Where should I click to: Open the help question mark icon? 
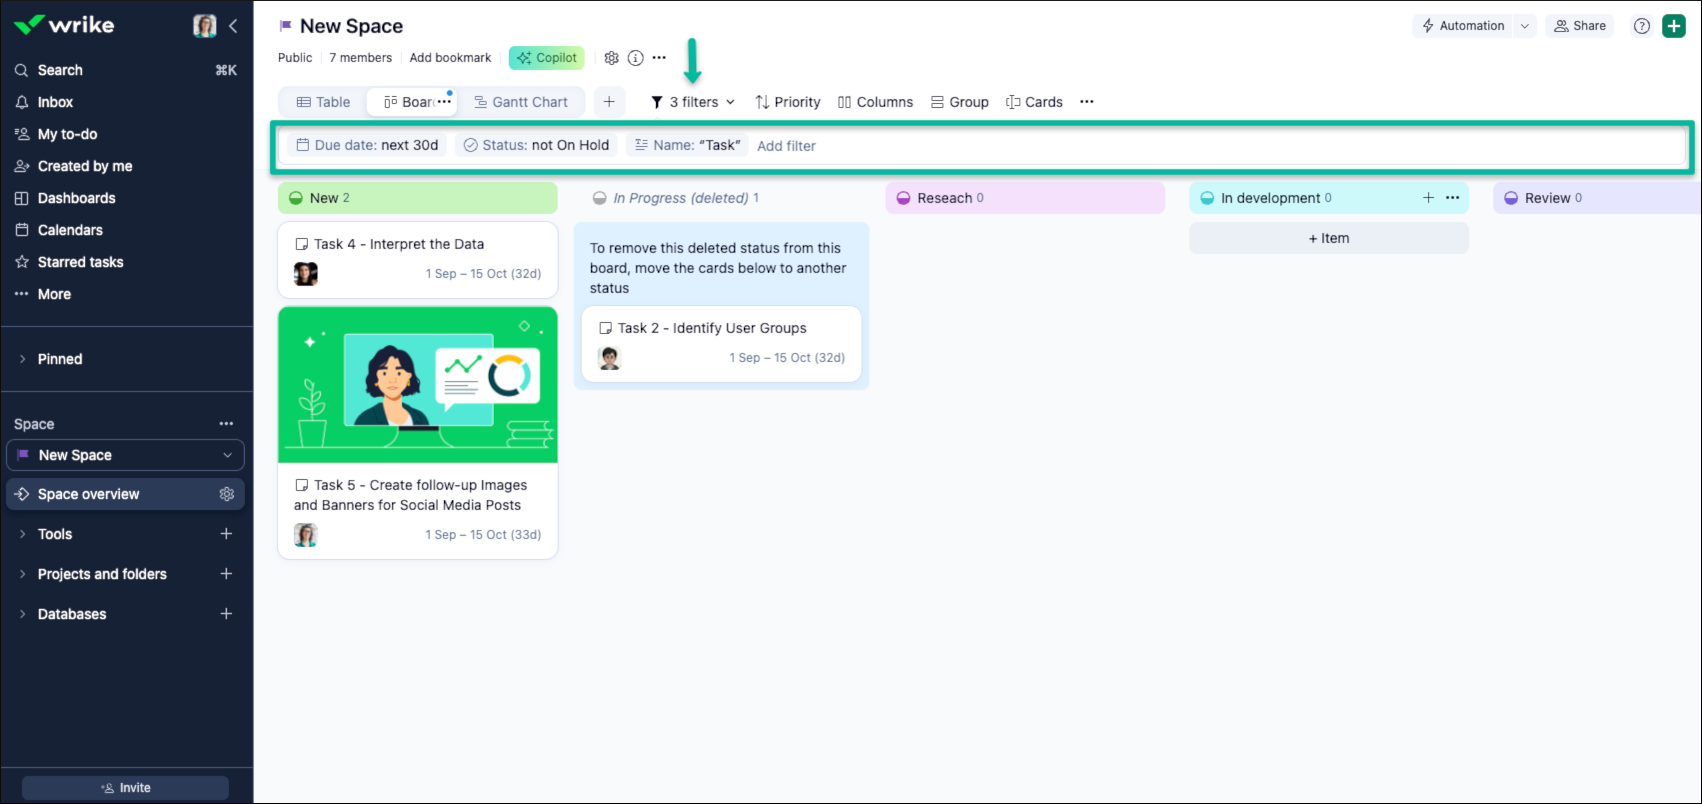(x=1641, y=26)
